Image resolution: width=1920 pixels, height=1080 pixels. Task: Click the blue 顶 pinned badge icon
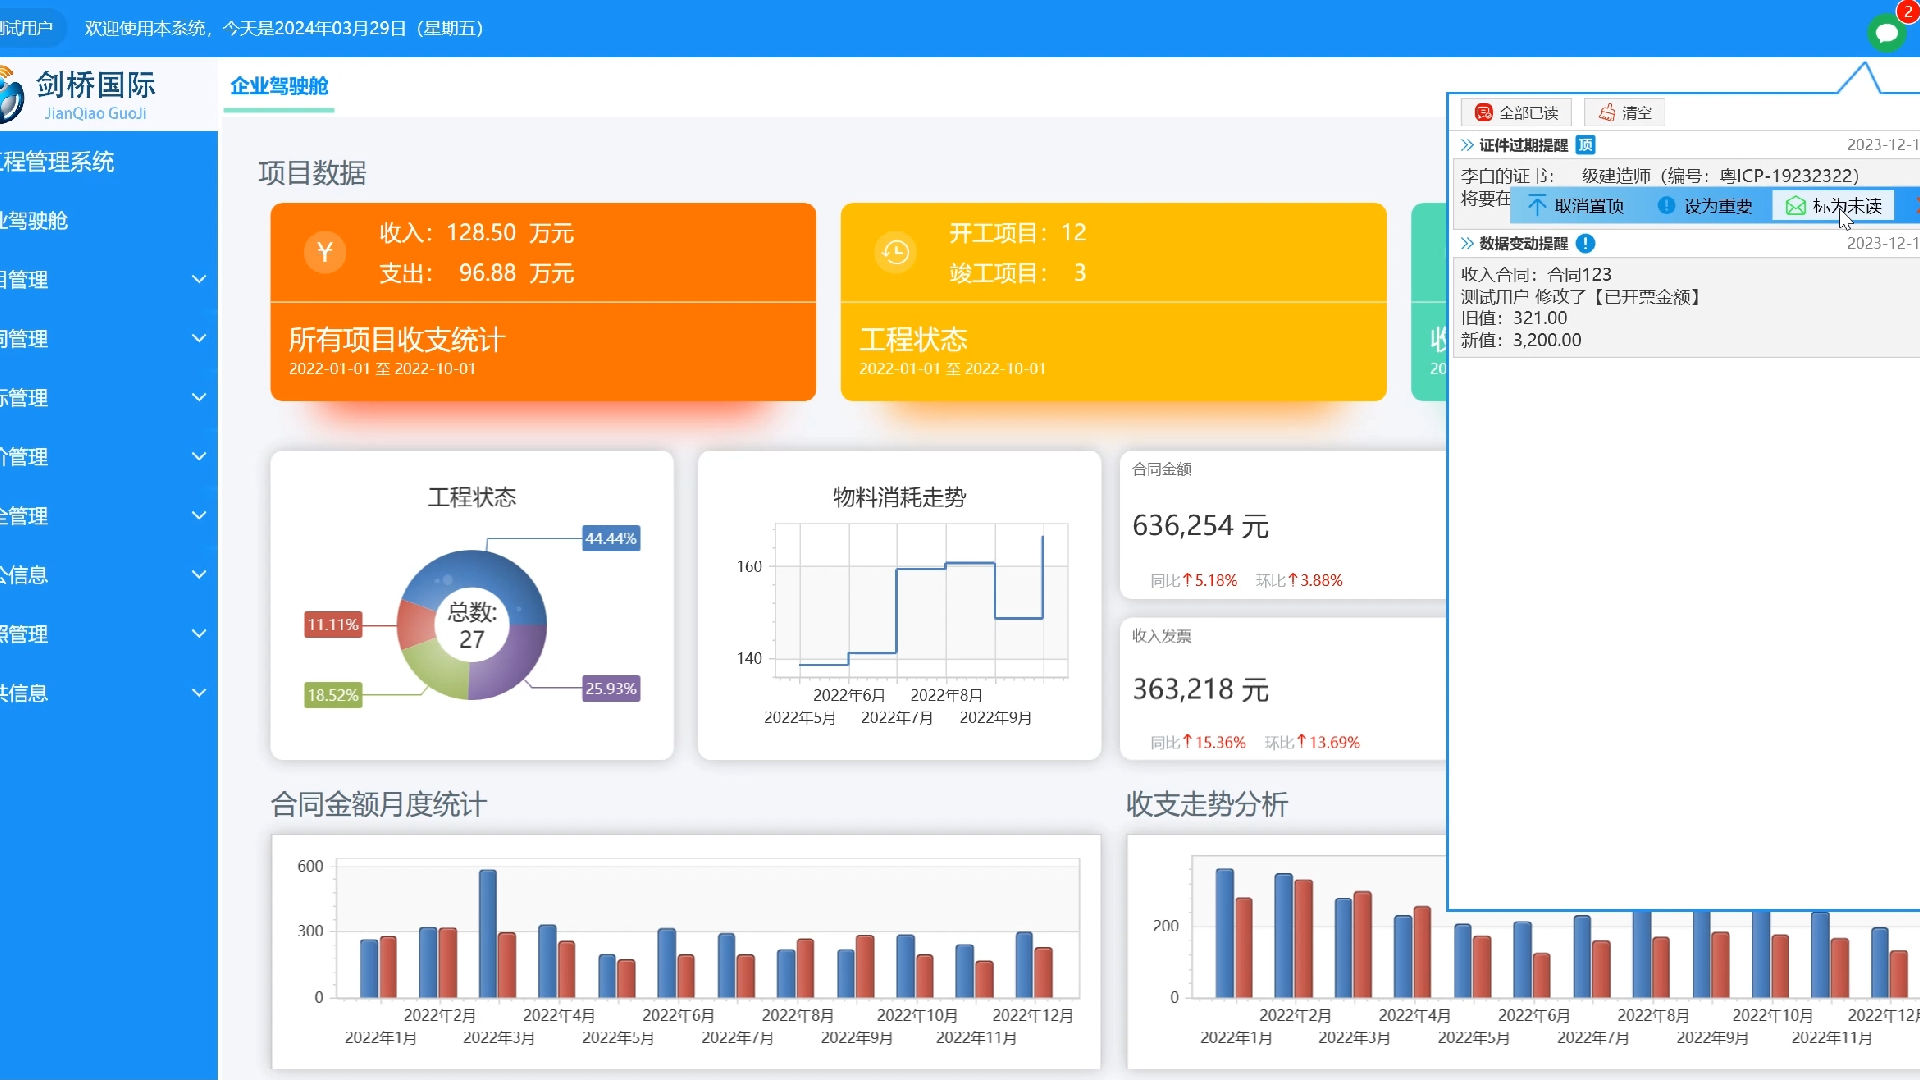[x=1585, y=145]
